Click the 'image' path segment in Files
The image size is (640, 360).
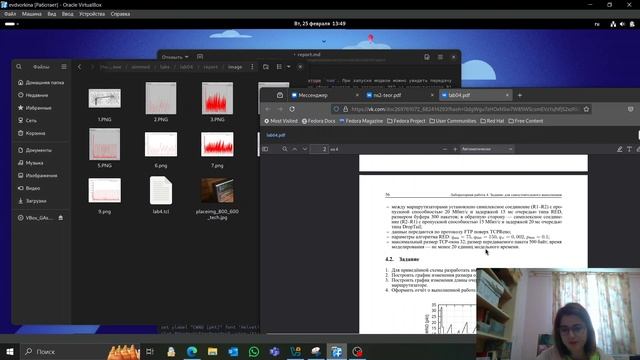coord(235,67)
